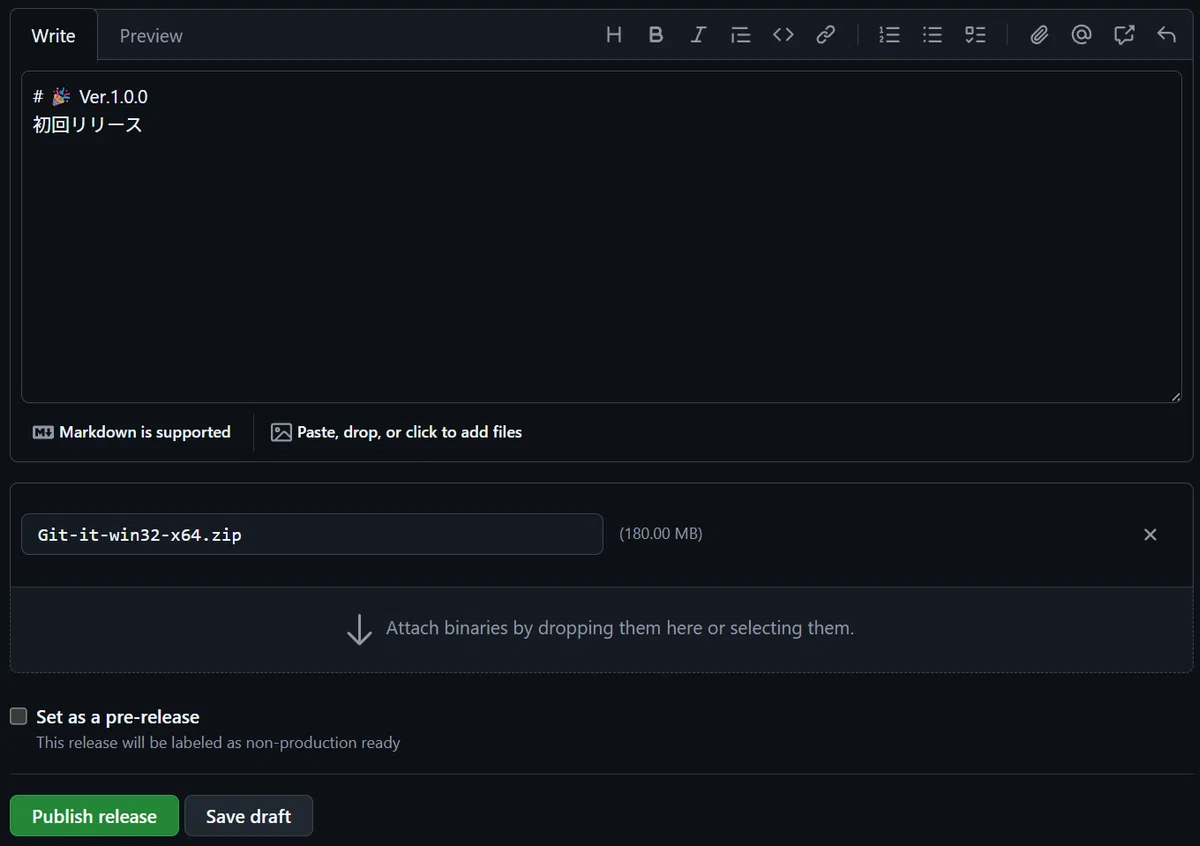Click the '# 🎉 Ver.1.0.0' heading line

(x=90, y=96)
